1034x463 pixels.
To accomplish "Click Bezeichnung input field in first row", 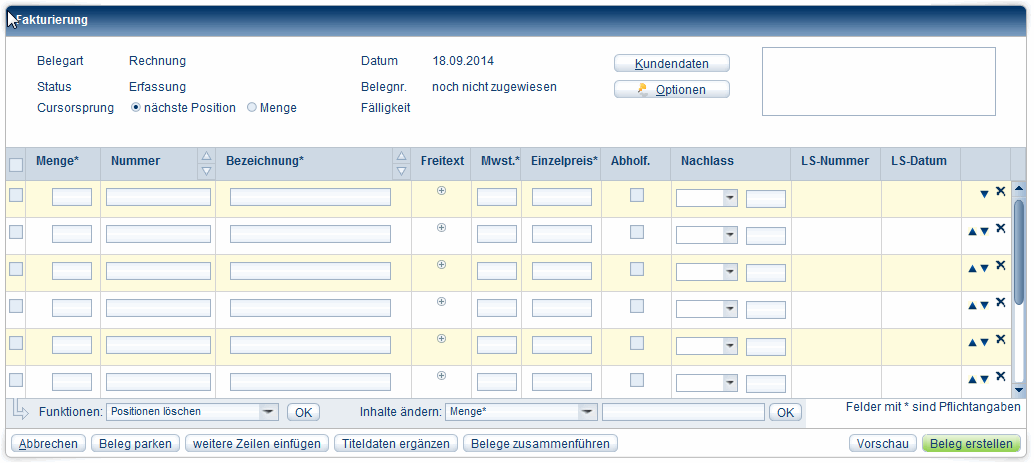I will tap(310, 198).
